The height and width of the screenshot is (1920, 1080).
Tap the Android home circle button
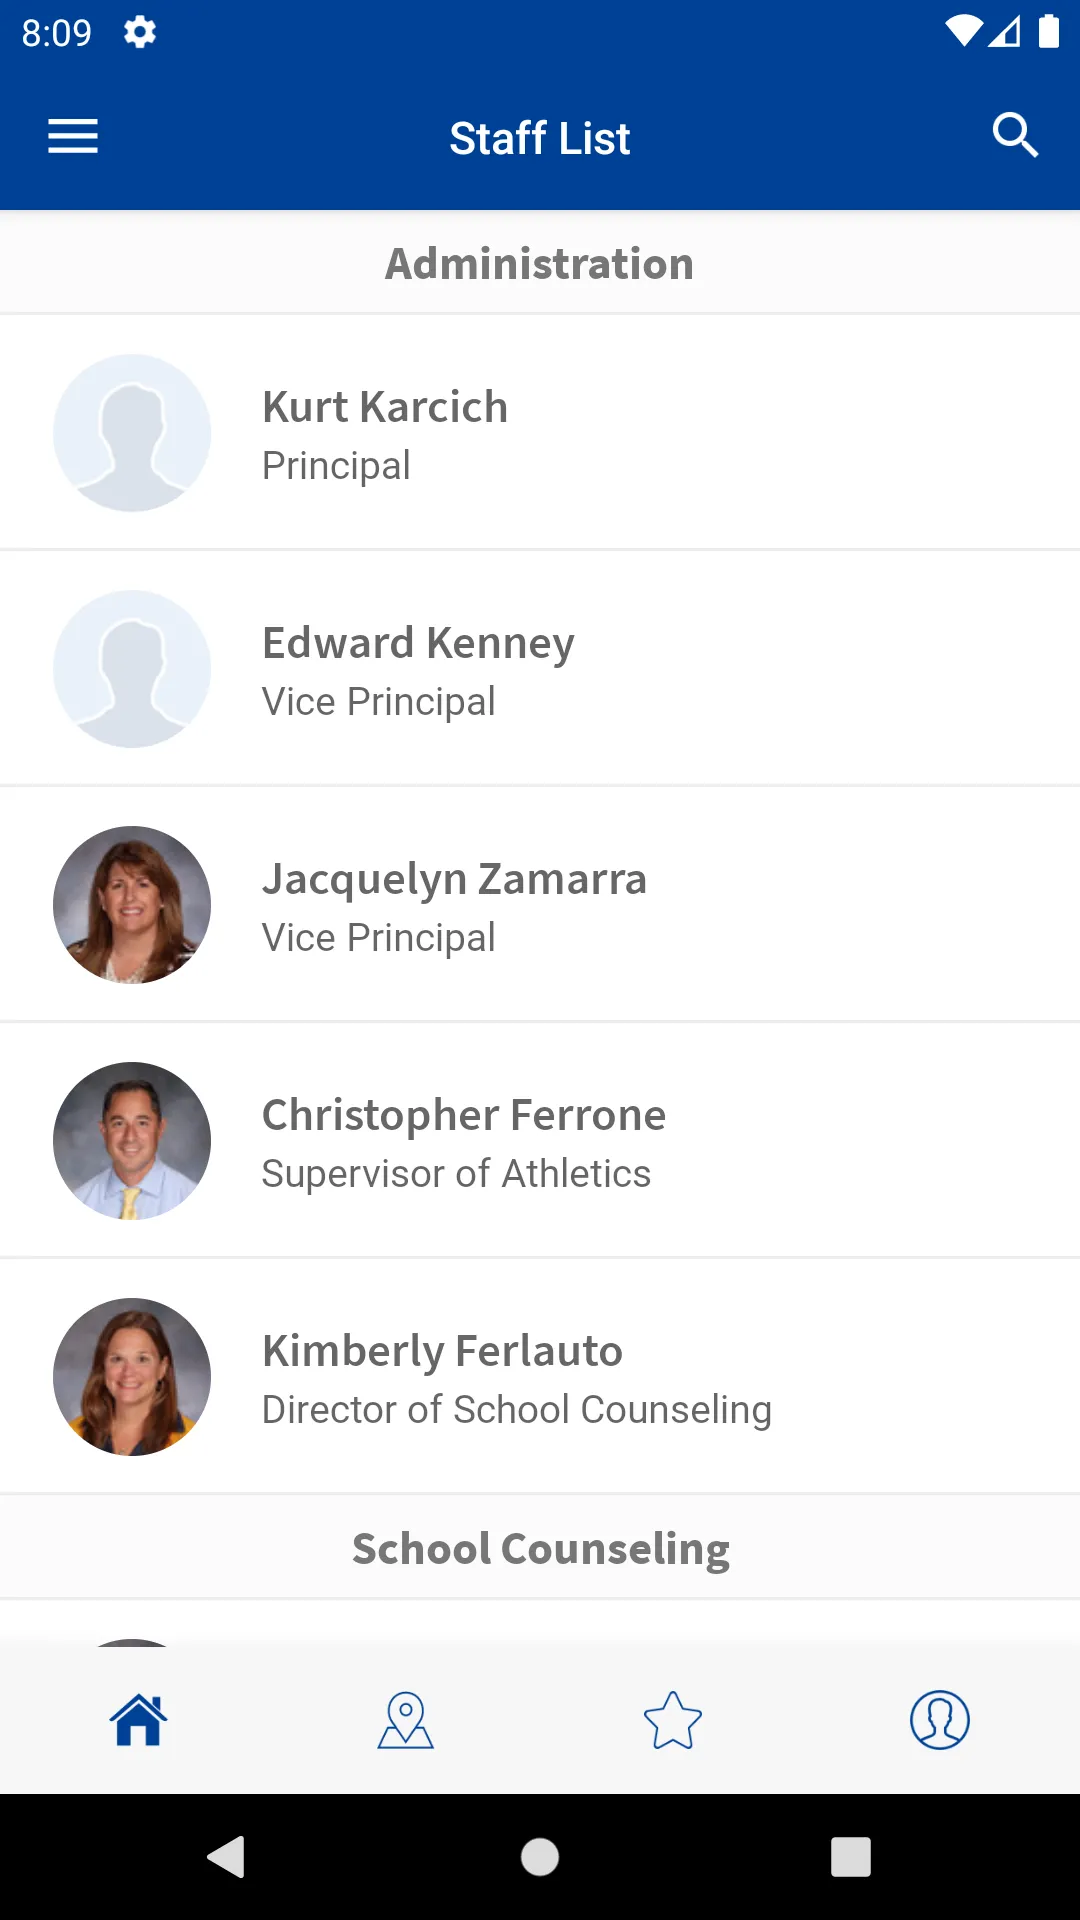click(540, 1857)
